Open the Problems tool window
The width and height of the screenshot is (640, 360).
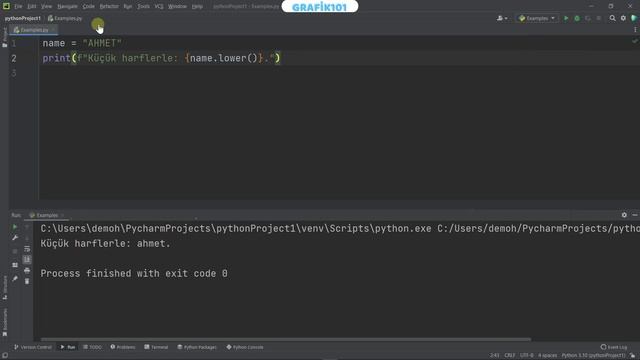(x=123, y=347)
